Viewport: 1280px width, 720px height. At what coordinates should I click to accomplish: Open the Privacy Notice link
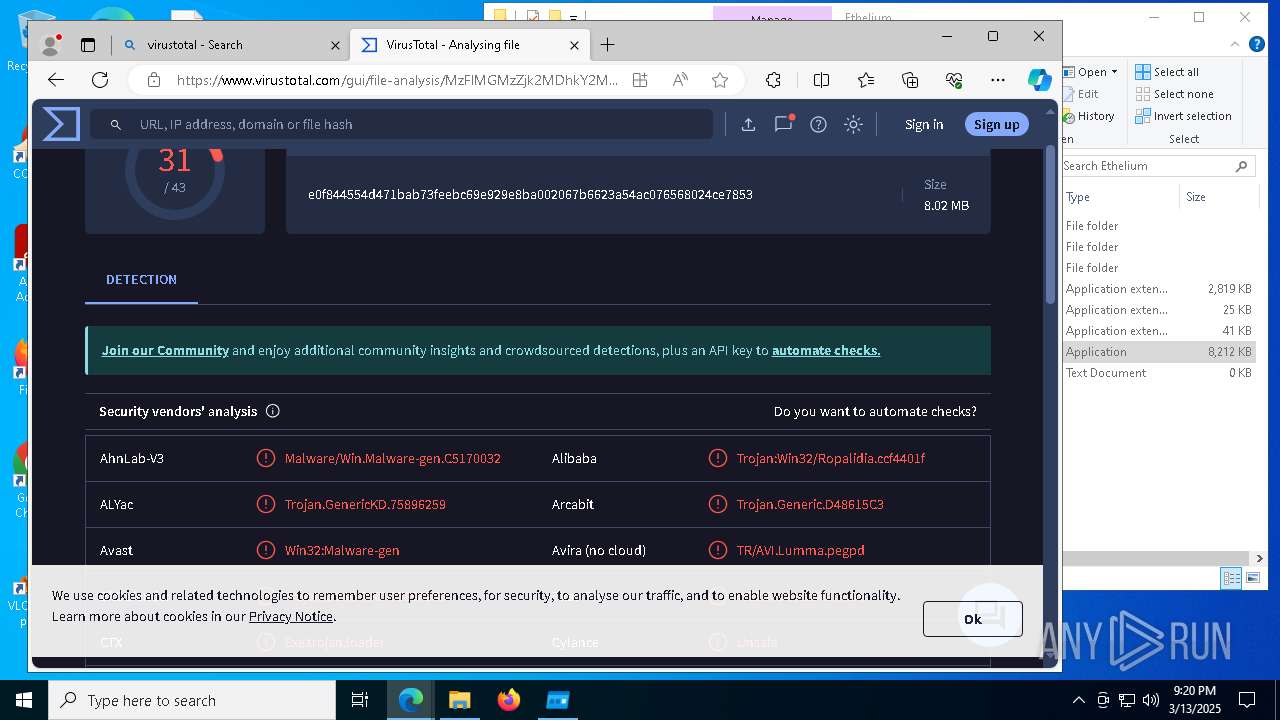(x=291, y=616)
